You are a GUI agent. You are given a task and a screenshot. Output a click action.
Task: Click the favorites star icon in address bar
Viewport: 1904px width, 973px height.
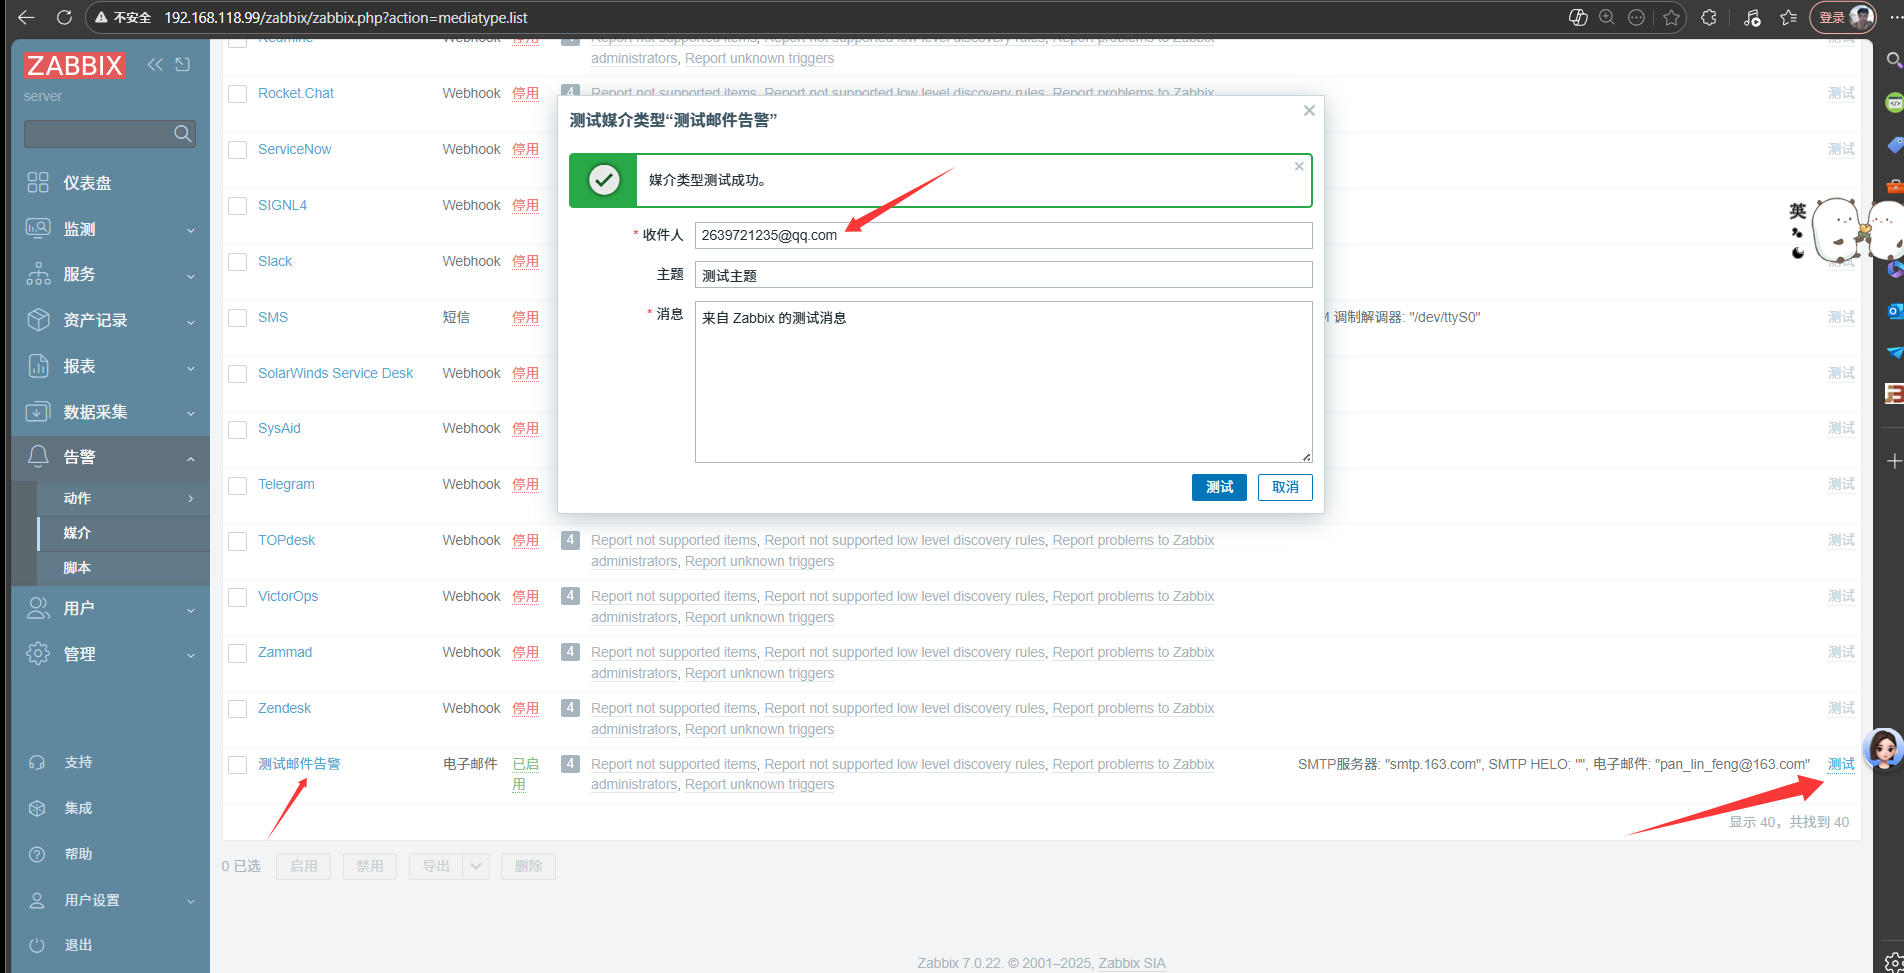tap(1671, 17)
